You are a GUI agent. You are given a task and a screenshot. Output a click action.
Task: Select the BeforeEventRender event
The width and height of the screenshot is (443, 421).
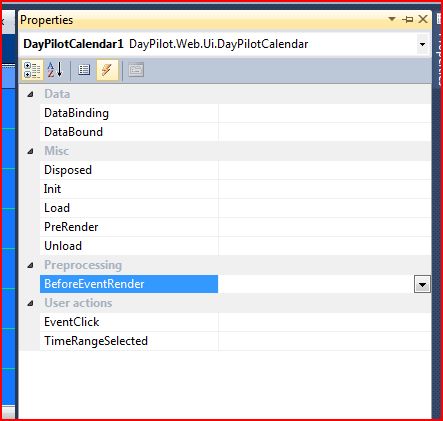pyautogui.click(x=129, y=284)
